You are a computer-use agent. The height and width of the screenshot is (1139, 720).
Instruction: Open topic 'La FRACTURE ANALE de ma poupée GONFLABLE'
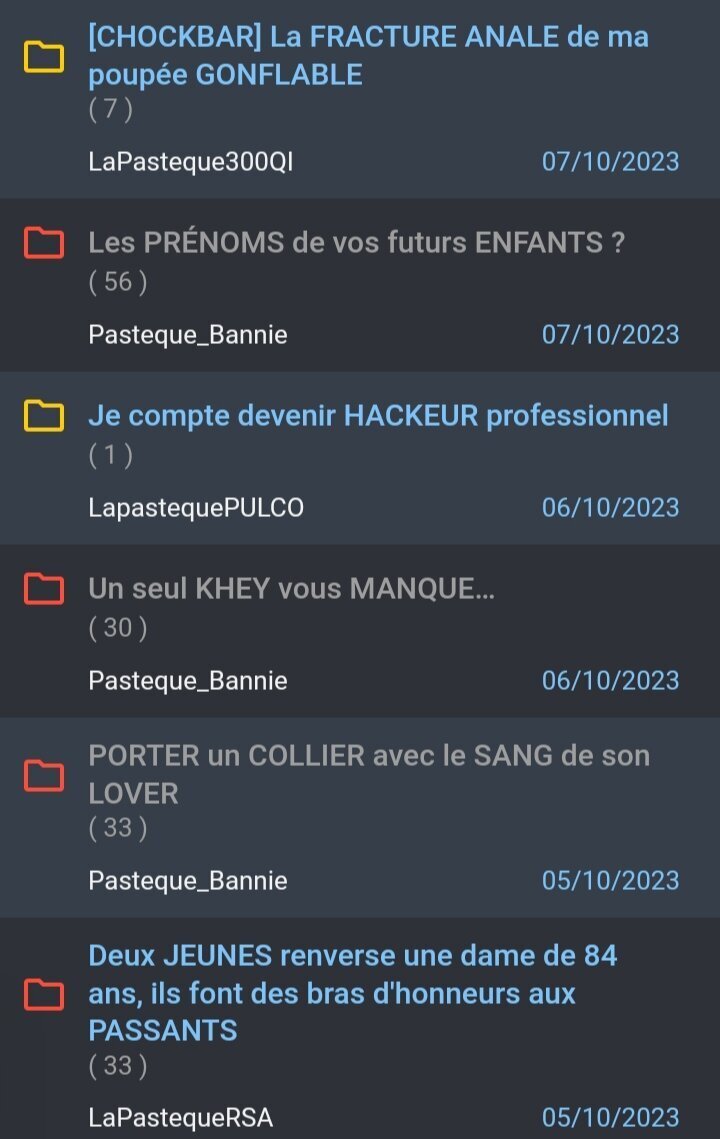point(368,56)
